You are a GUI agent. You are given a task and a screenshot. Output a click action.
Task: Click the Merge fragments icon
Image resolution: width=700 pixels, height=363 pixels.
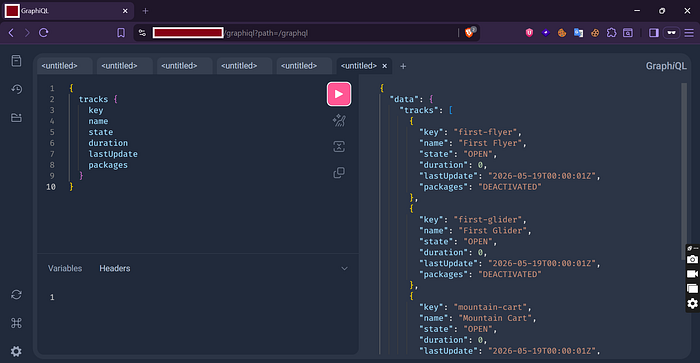click(x=339, y=146)
